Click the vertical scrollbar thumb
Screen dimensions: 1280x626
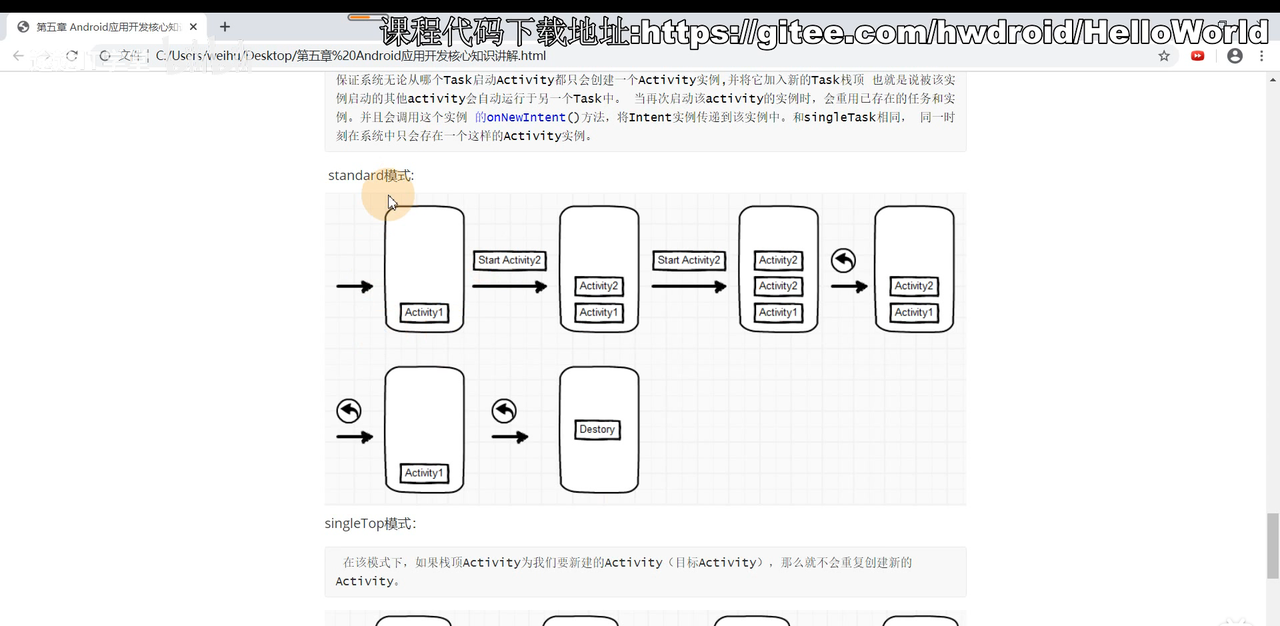(x=1273, y=545)
